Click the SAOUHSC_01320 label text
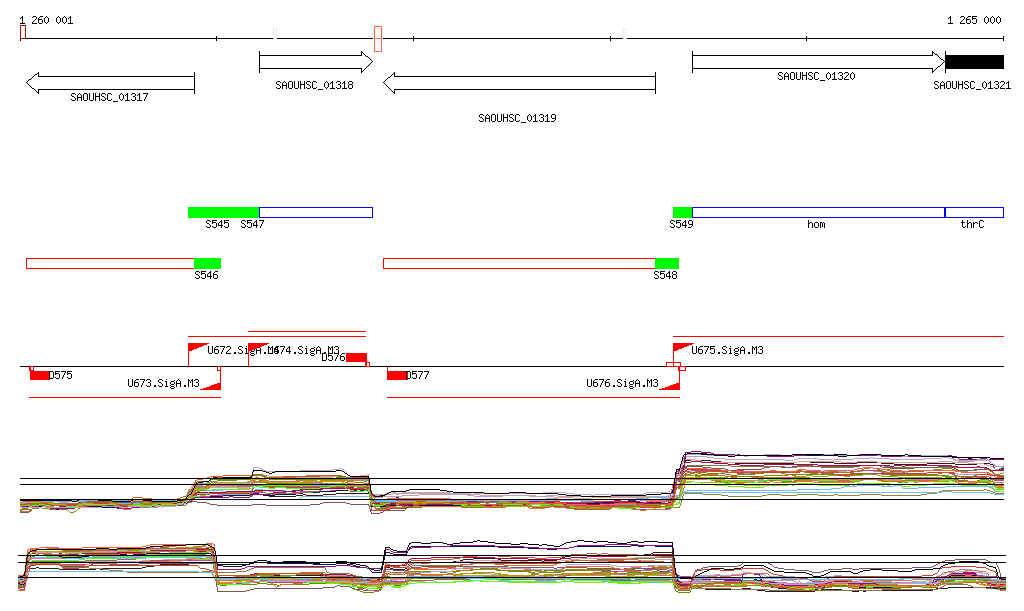 click(x=816, y=76)
